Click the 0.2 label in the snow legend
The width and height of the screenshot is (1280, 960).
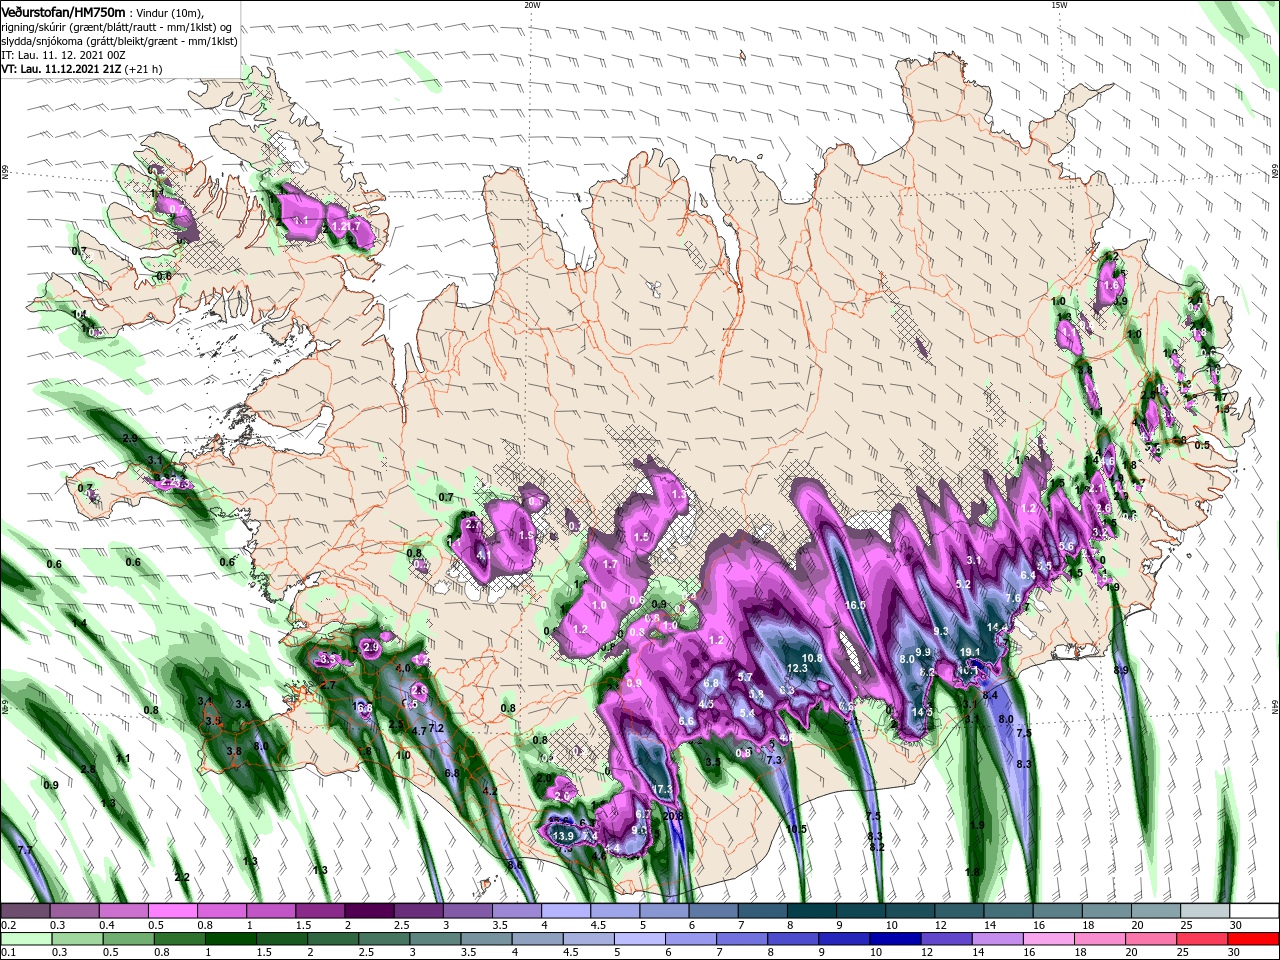click(x=8, y=925)
